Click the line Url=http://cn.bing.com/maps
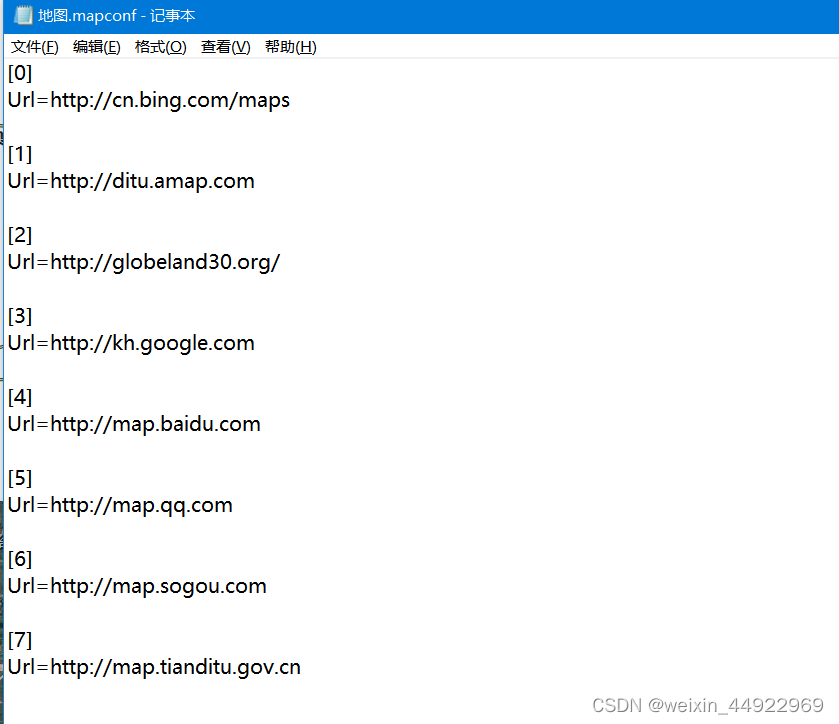 point(149,100)
